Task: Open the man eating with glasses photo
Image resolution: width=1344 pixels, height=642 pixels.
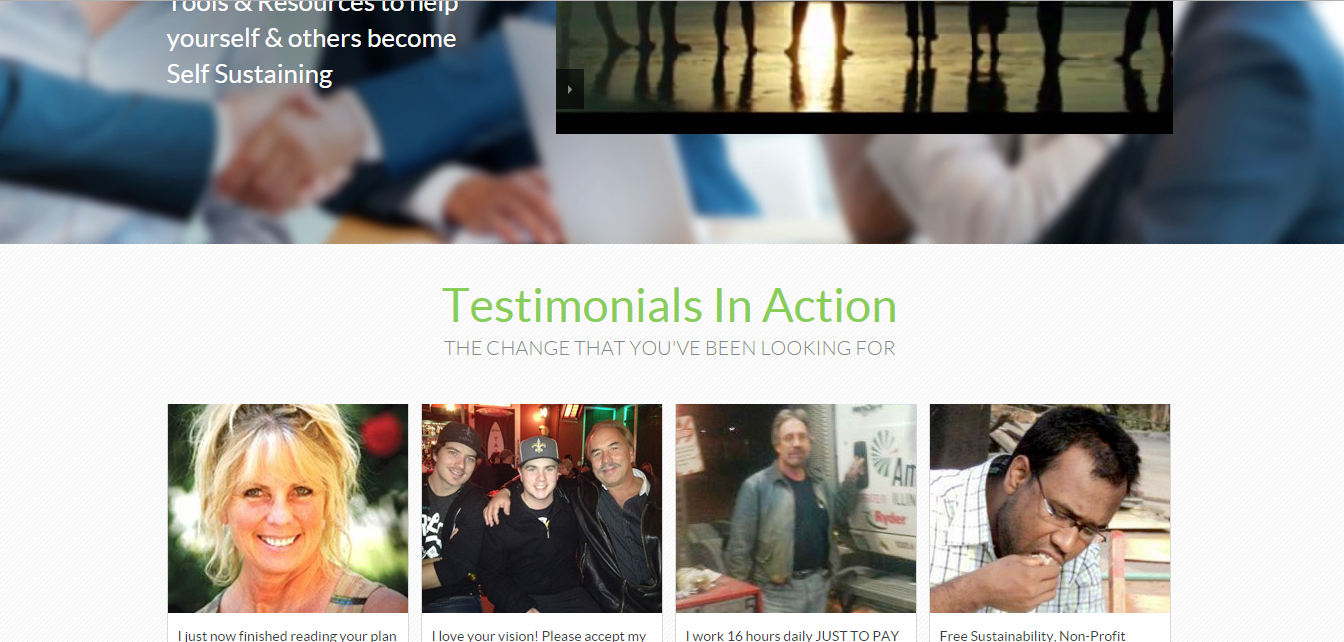Action: (1050, 508)
